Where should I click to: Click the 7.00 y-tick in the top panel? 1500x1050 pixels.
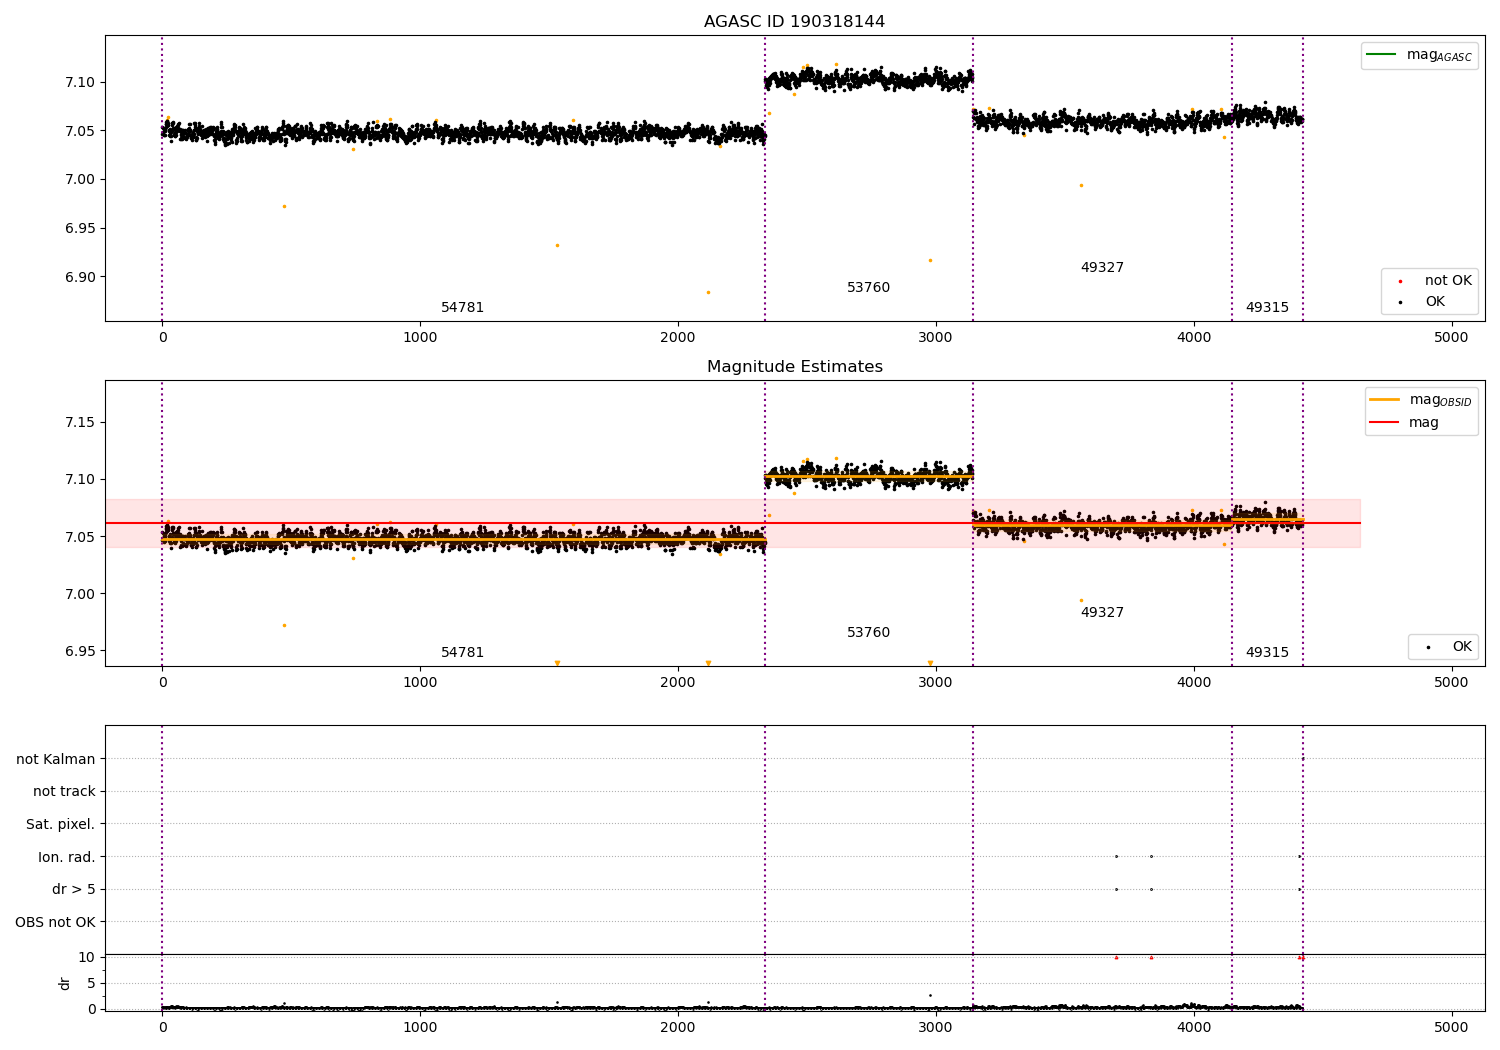80,180
